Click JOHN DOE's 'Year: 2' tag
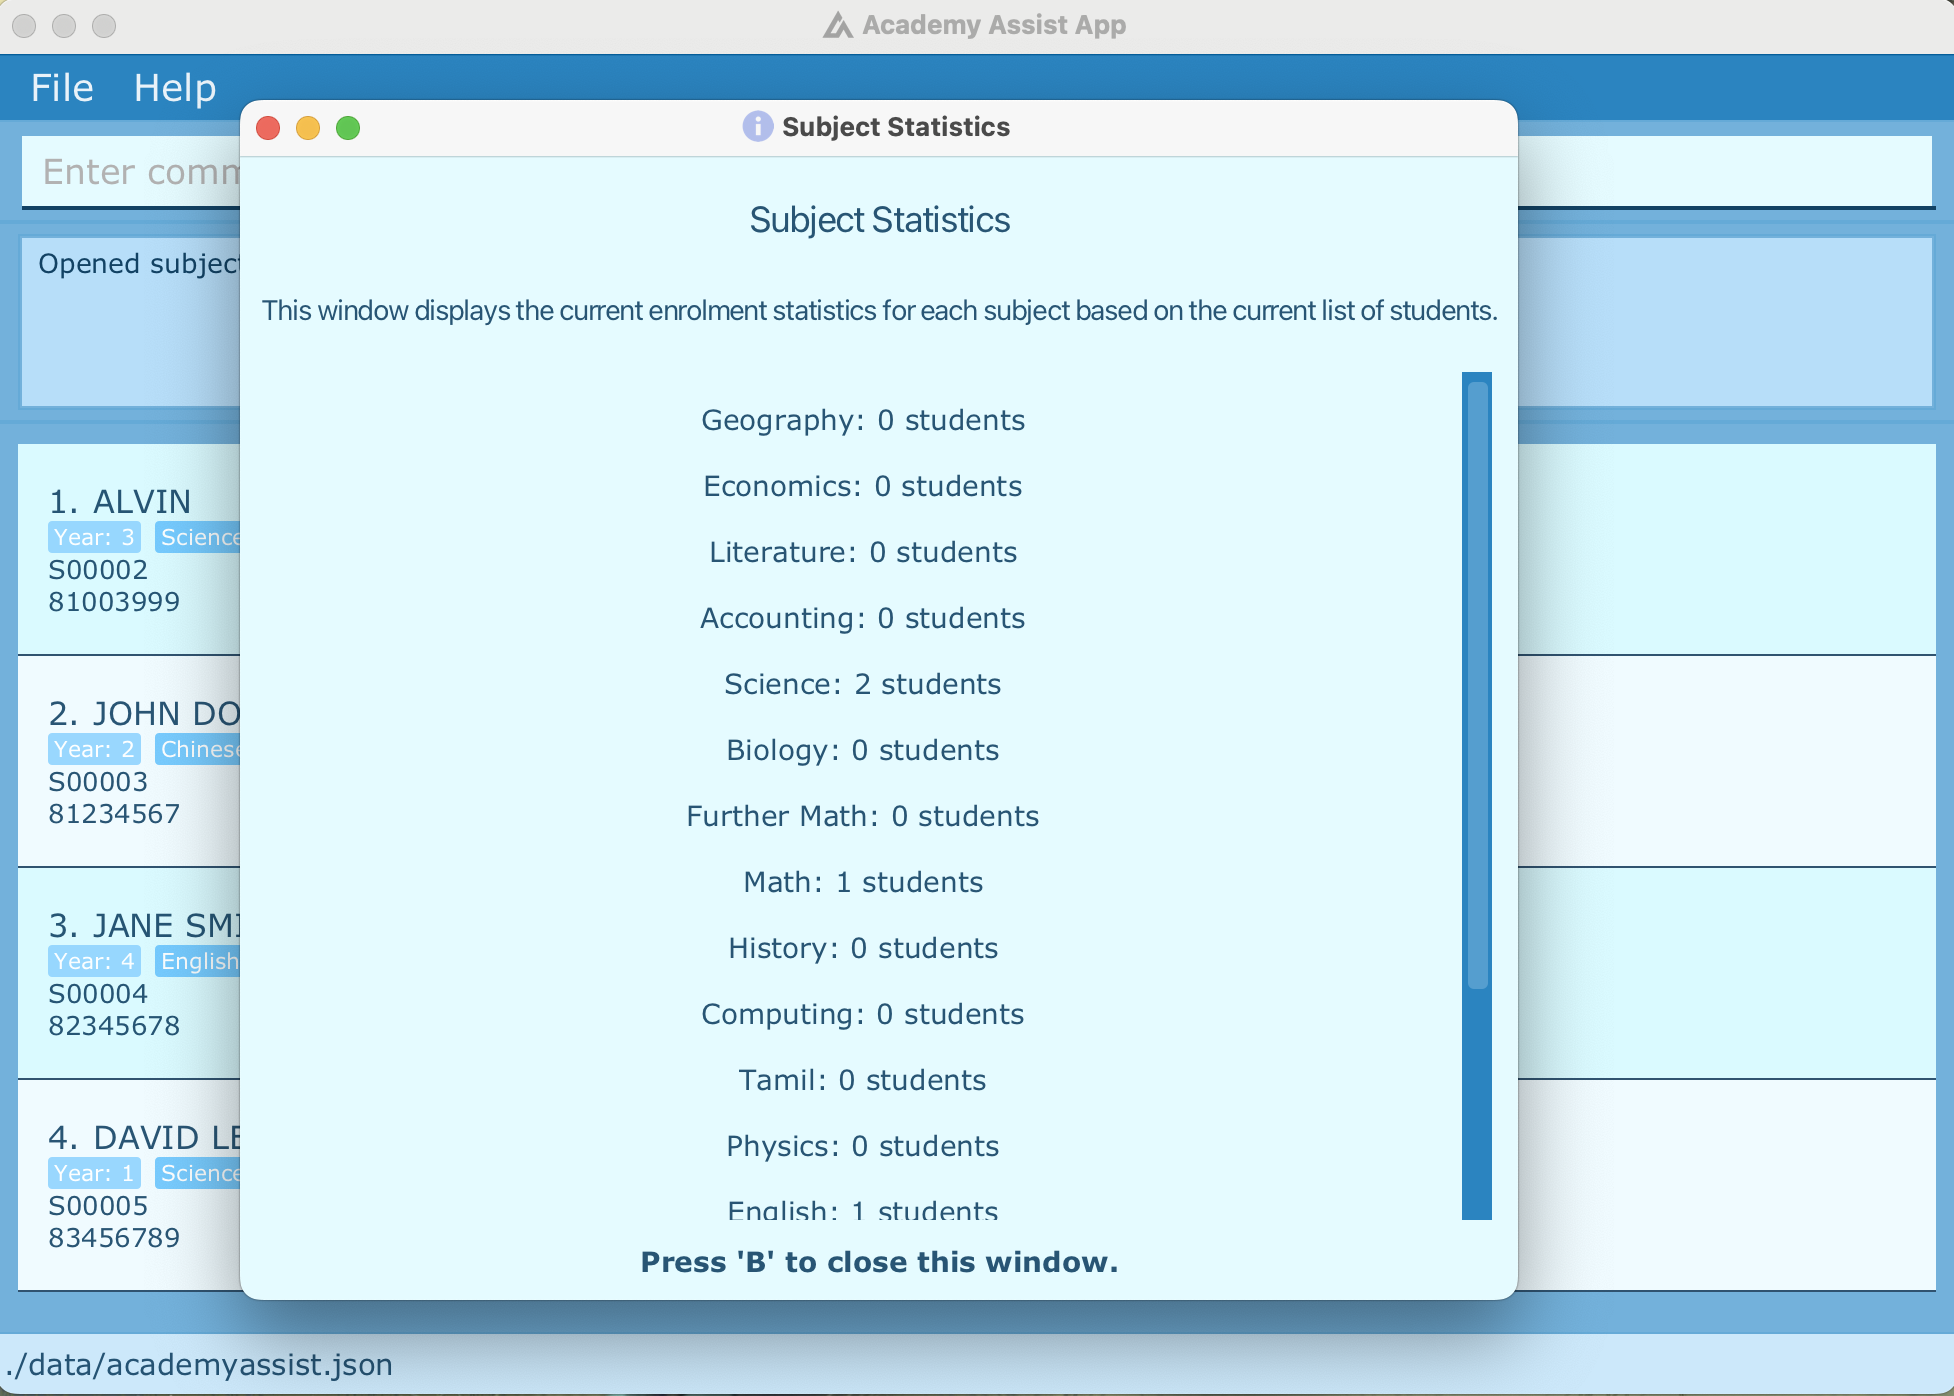The width and height of the screenshot is (1954, 1396). pos(94,749)
